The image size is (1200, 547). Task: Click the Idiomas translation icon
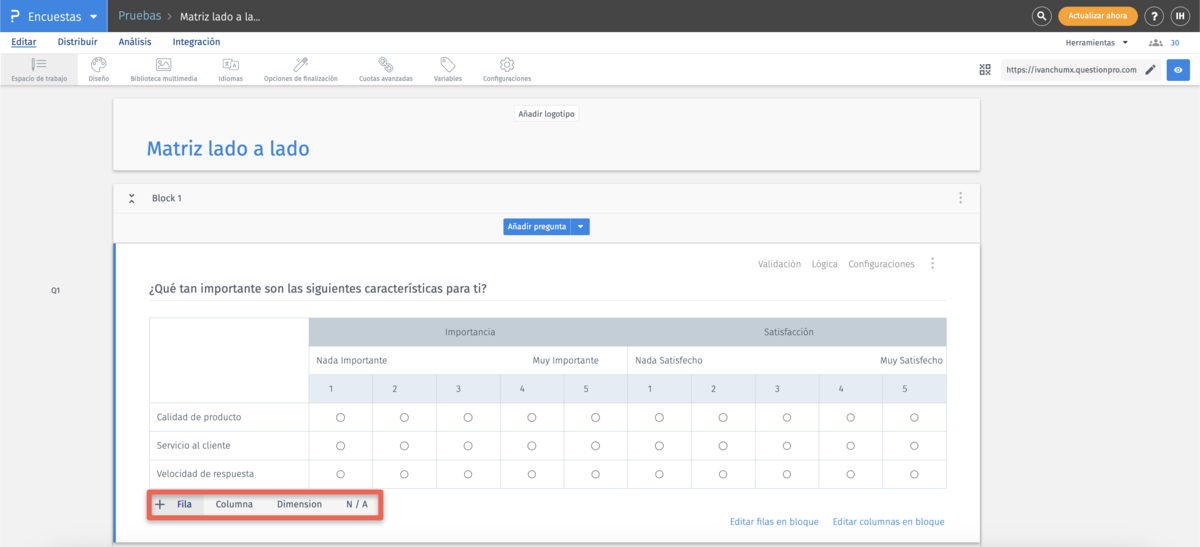click(x=230, y=65)
